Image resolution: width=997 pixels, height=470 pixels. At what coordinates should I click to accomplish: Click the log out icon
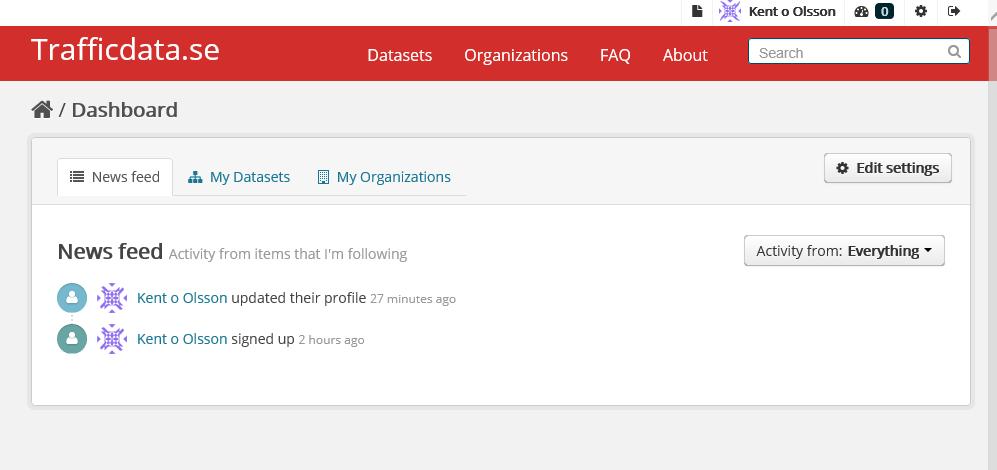click(954, 11)
